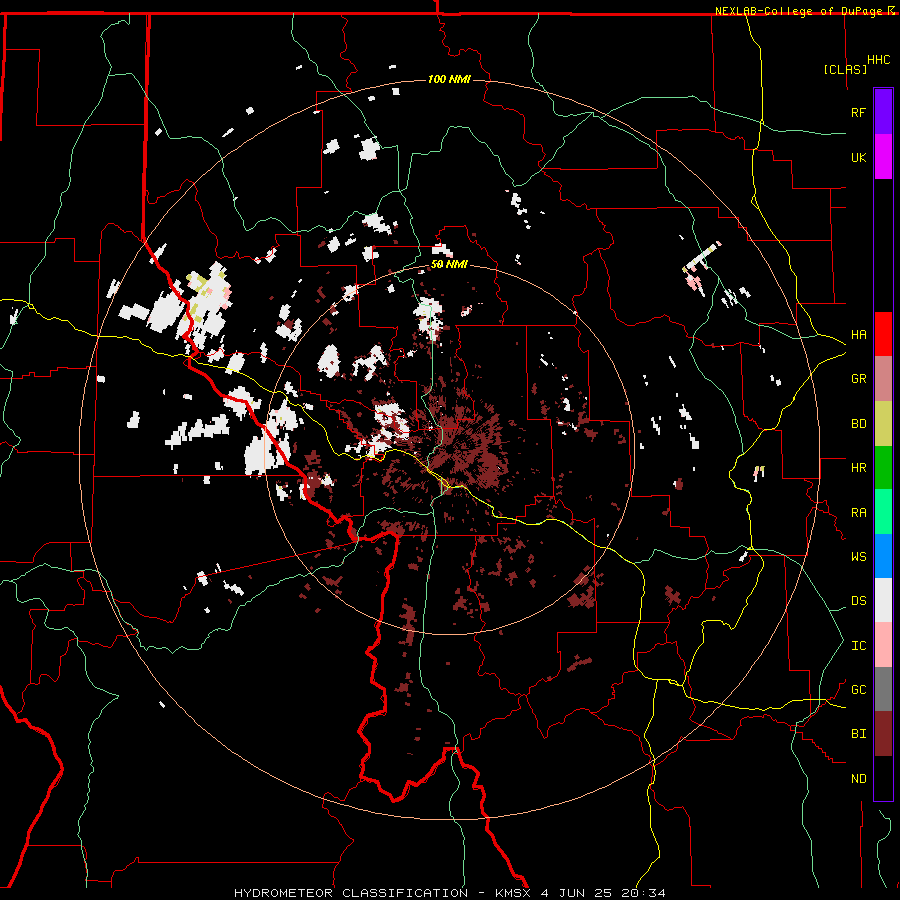Click the GC legend label
This screenshot has height=900, width=900.
tap(859, 690)
